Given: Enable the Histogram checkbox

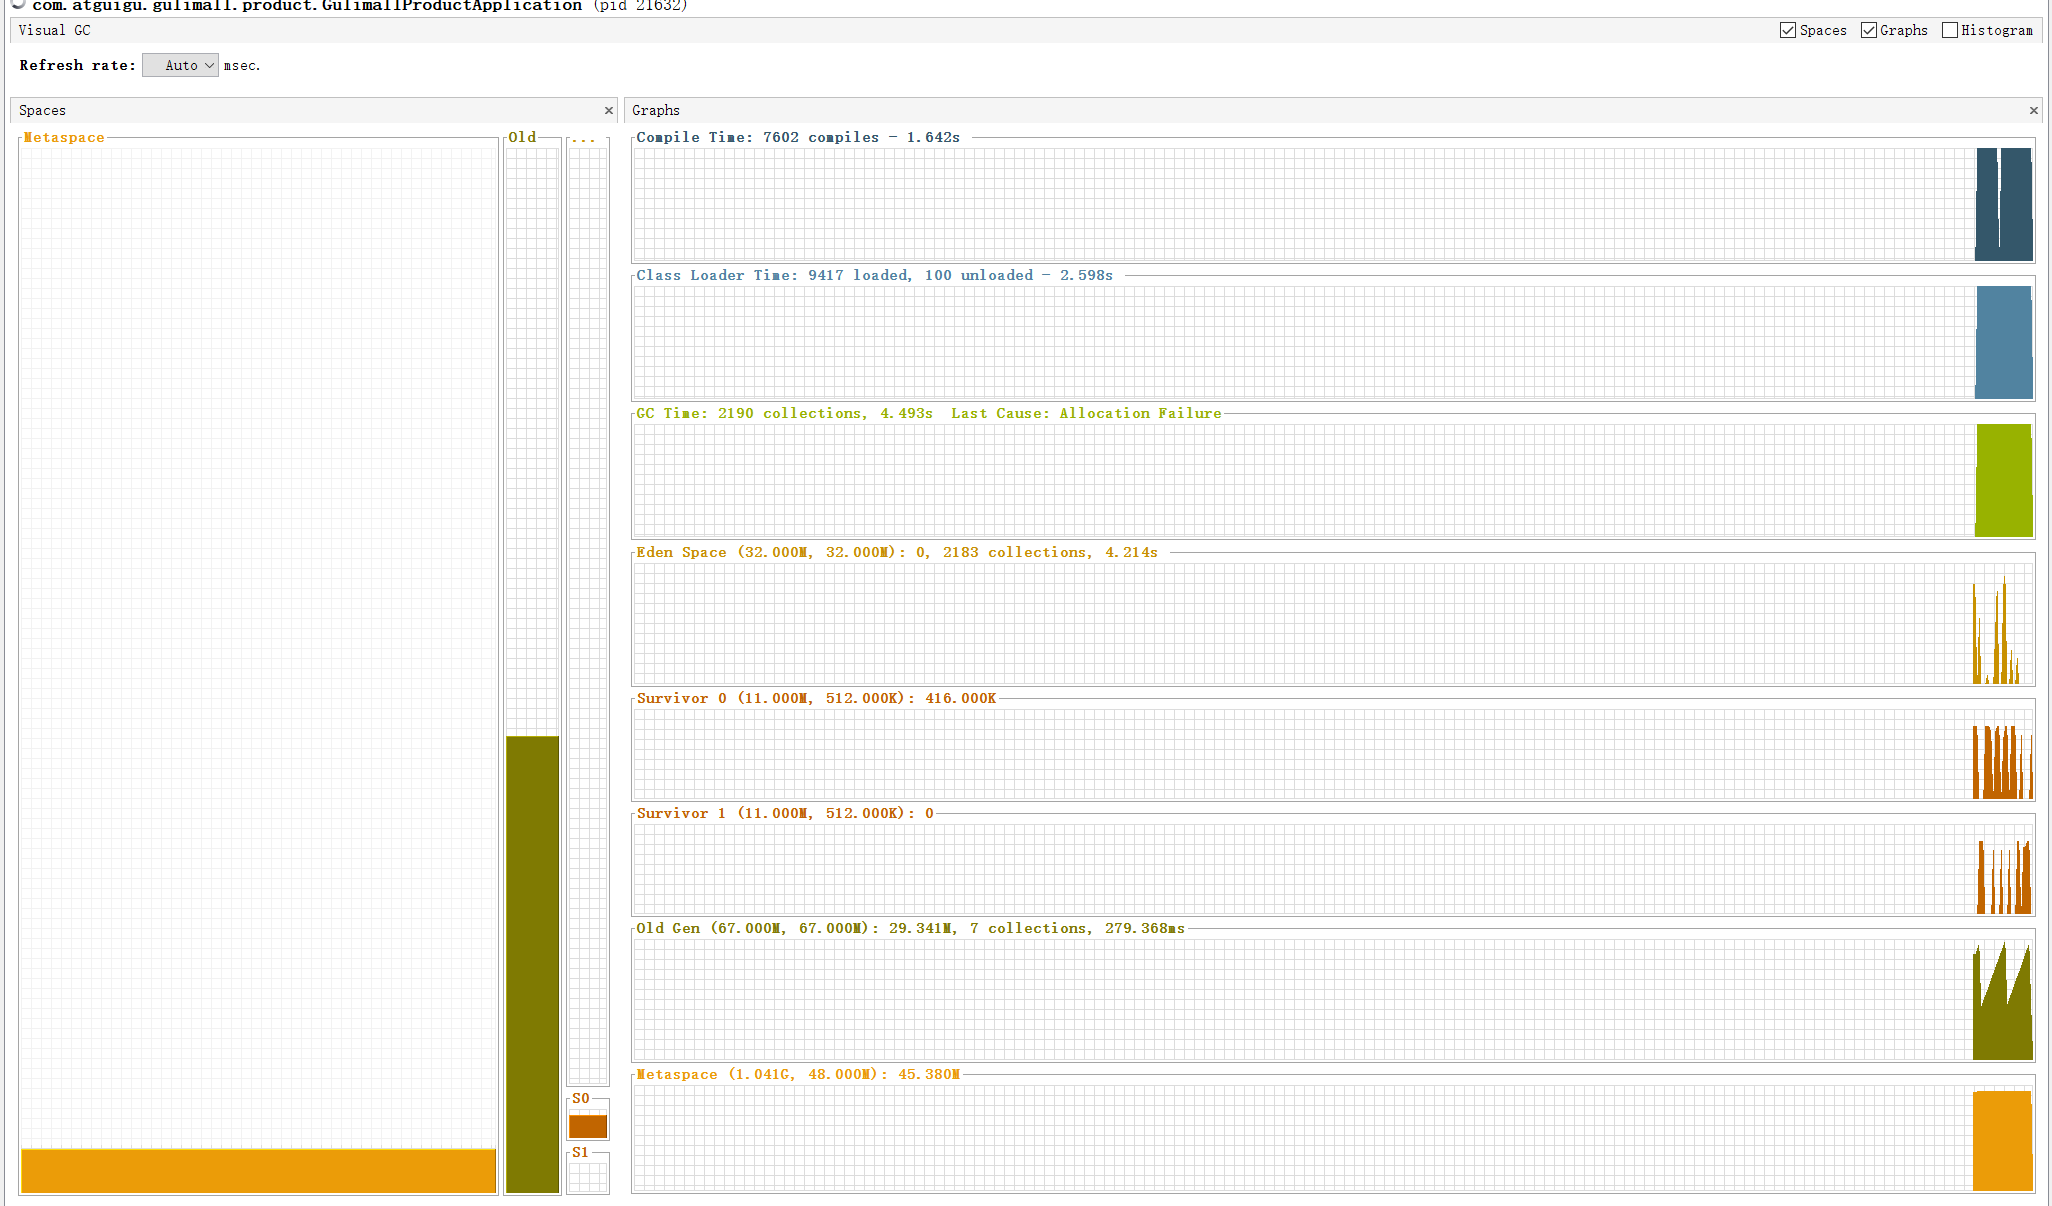Looking at the screenshot, I should (1949, 30).
